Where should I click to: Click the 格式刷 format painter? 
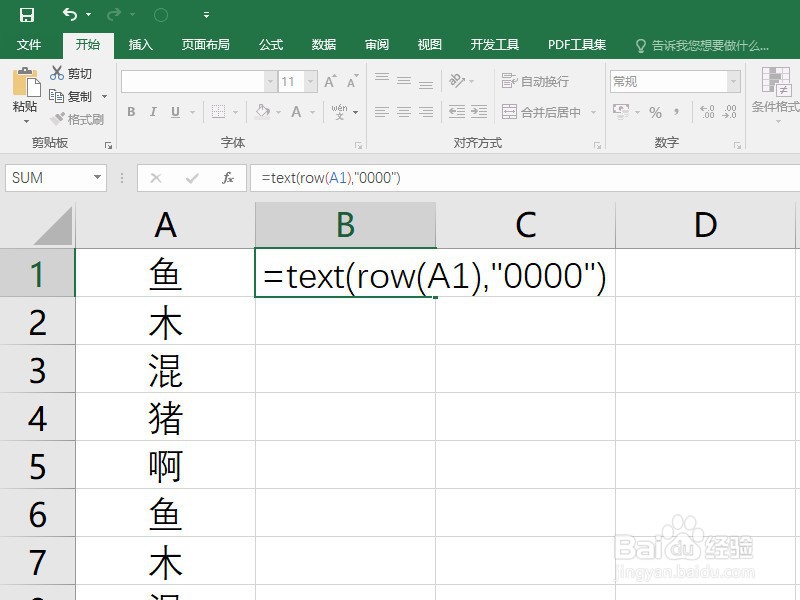tap(78, 119)
